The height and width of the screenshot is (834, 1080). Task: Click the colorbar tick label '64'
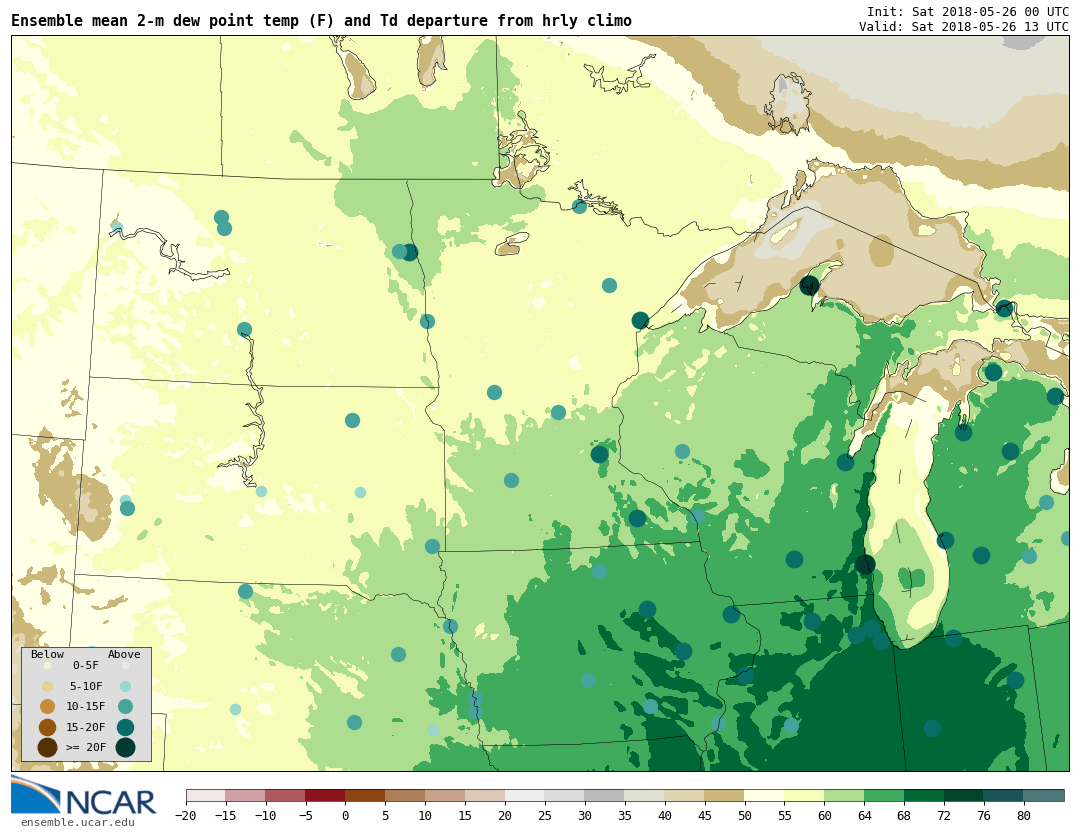864,816
